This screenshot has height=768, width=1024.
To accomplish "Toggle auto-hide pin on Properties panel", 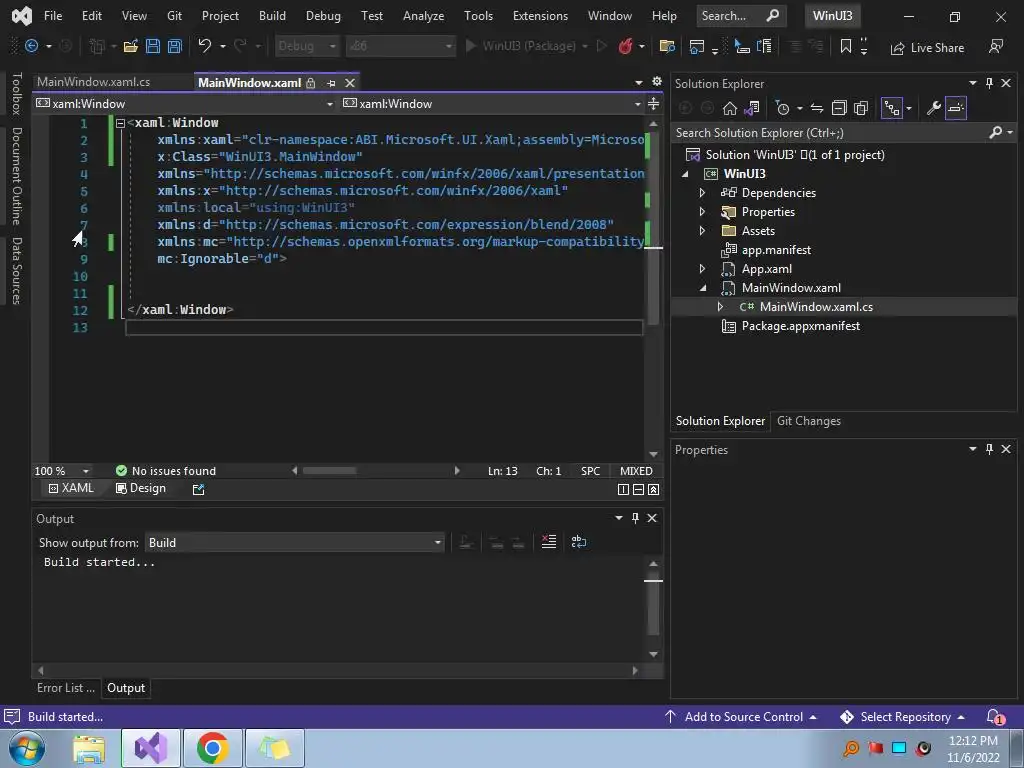I will (989, 449).
